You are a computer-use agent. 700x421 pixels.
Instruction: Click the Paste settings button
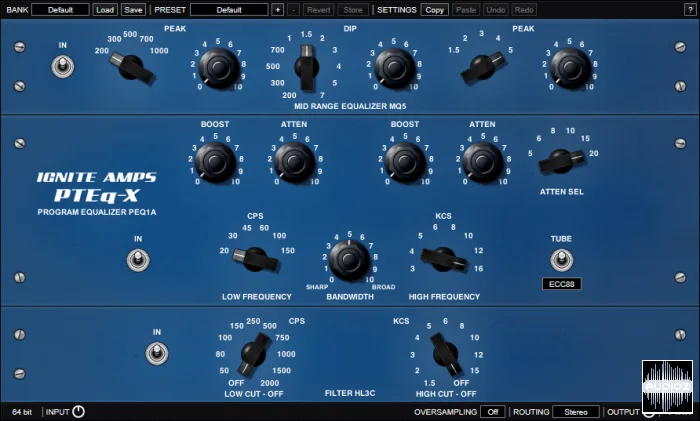(x=466, y=10)
